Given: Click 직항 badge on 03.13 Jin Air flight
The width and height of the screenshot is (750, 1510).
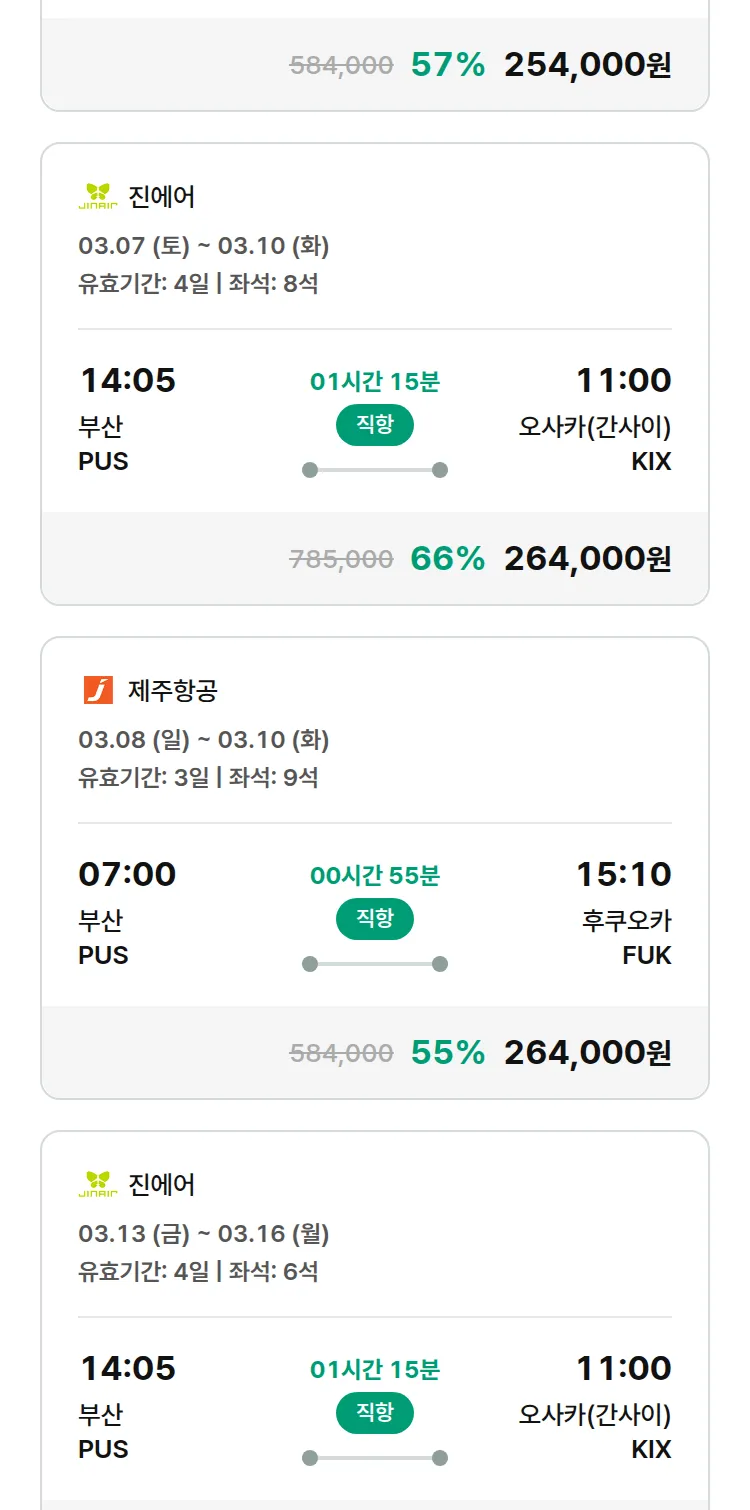Looking at the screenshot, I should click(375, 1413).
